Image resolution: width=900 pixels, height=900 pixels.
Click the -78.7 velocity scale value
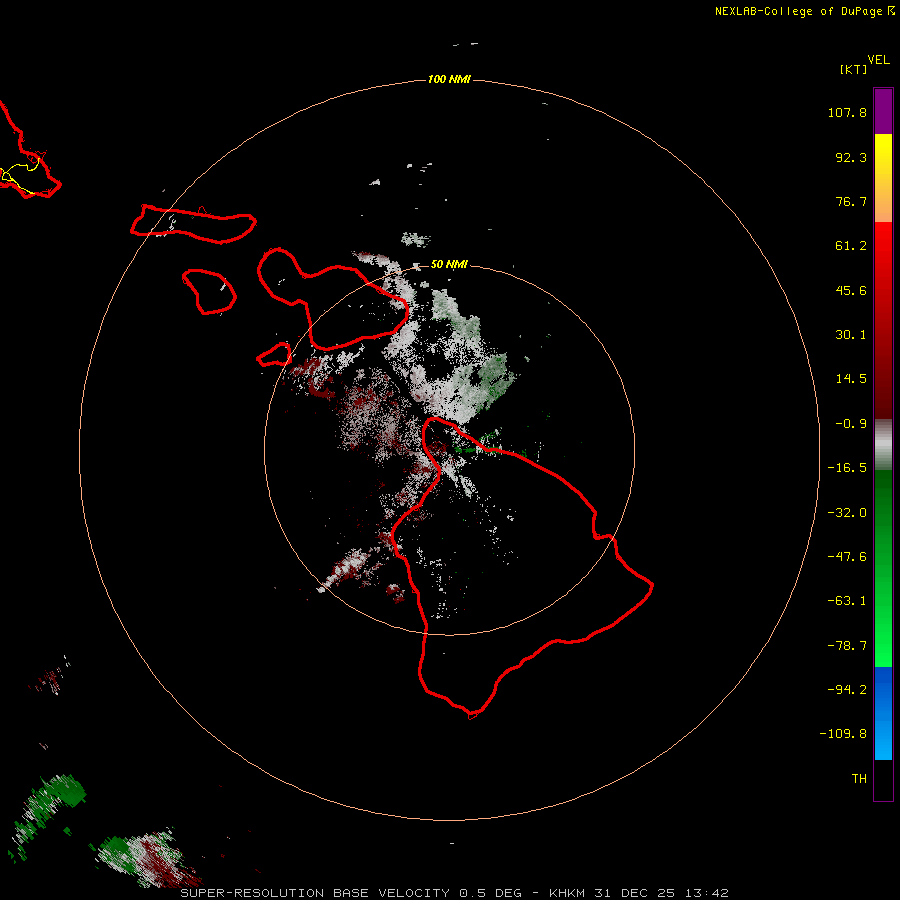tap(847, 646)
